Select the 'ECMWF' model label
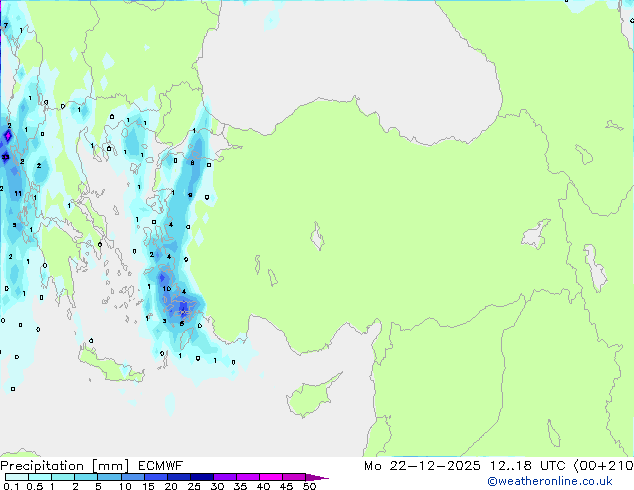 pos(161,466)
